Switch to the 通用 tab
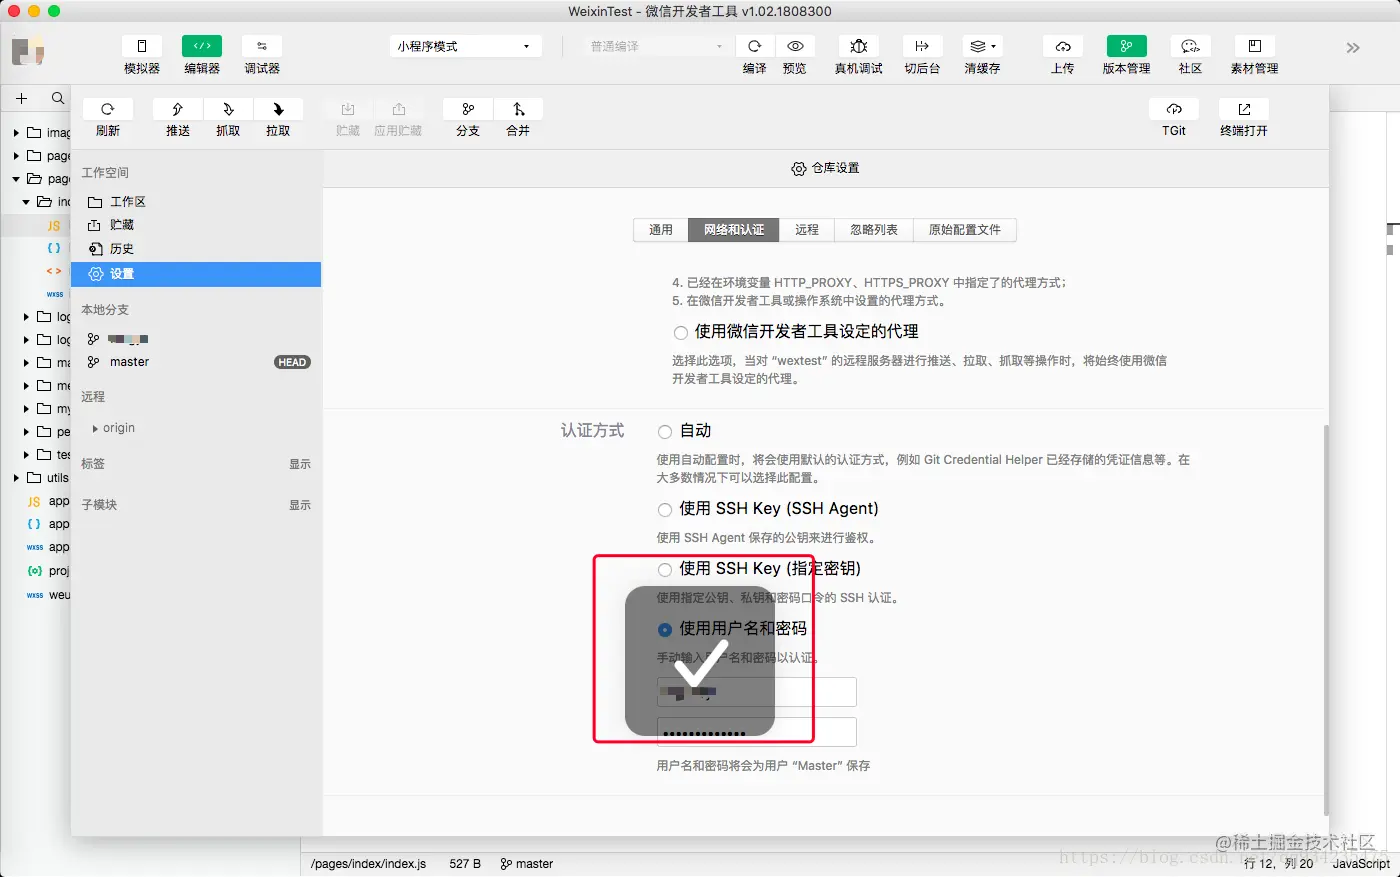 (x=661, y=230)
